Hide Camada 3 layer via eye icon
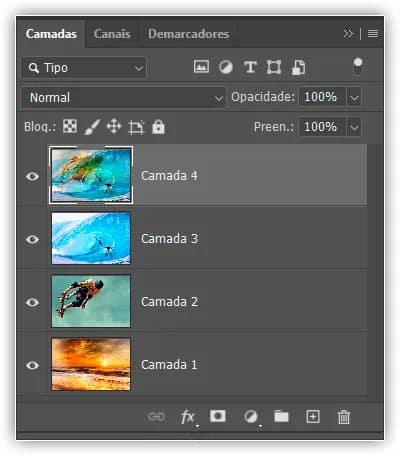Image resolution: width=400 pixels, height=456 pixels. (x=32, y=239)
